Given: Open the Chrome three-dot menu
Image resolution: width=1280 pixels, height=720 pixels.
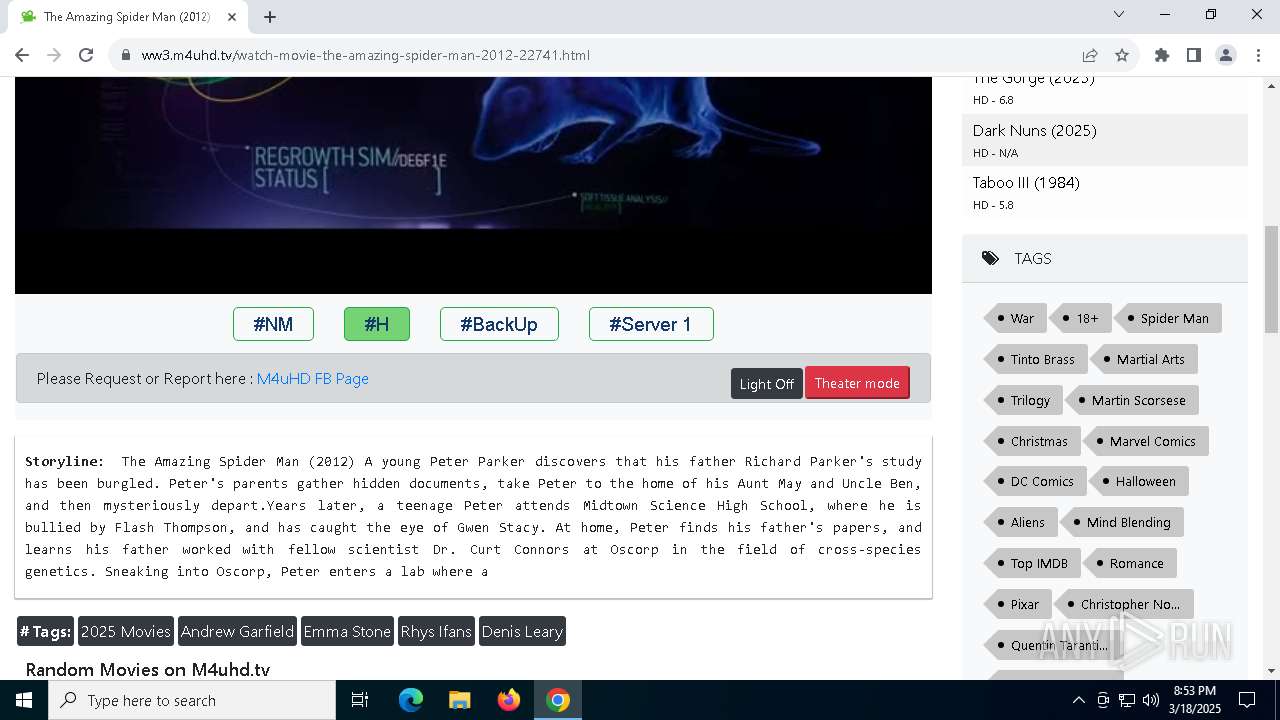Looking at the screenshot, I should coord(1258,55).
